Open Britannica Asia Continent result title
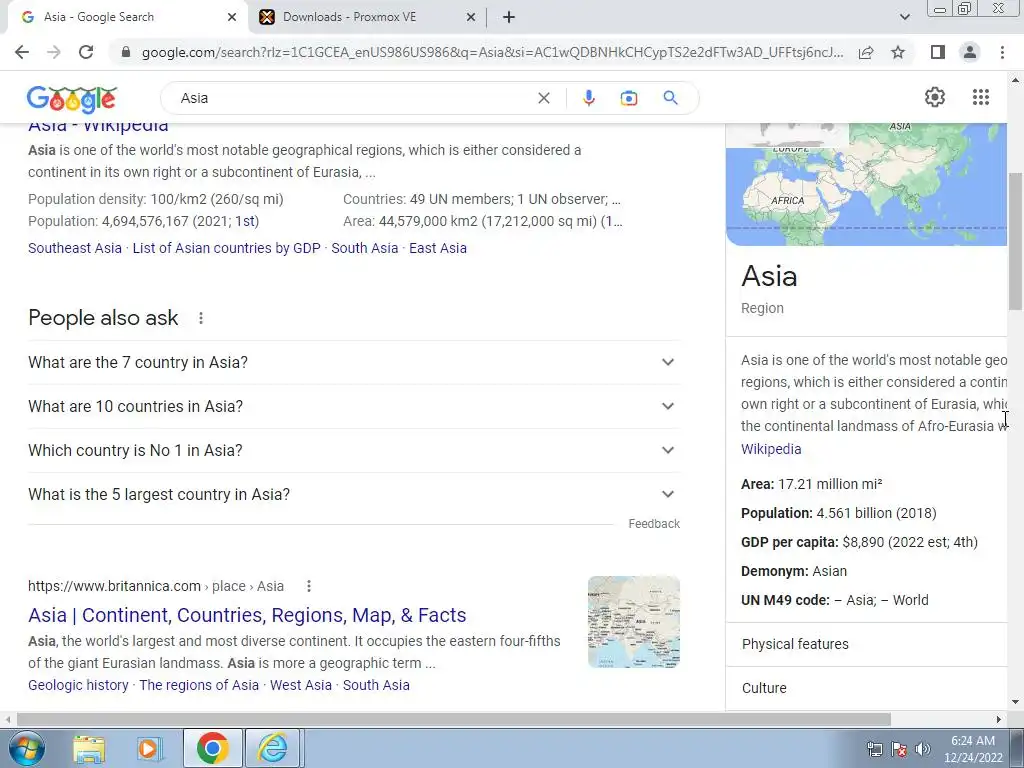Image resolution: width=1024 pixels, height=768 pixels. 247,615
